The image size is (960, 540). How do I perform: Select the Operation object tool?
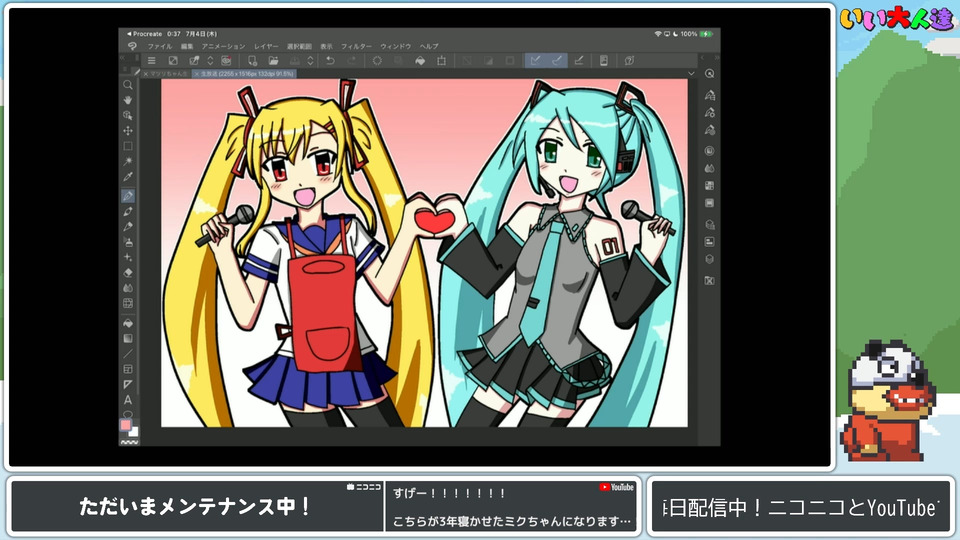point(127,115)
